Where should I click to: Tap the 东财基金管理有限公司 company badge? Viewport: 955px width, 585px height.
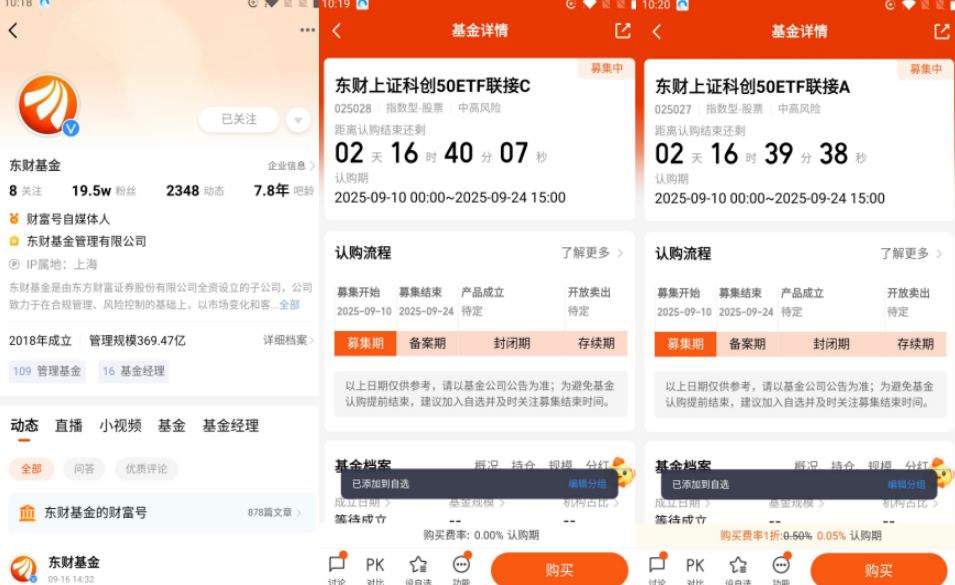[78, 241]
